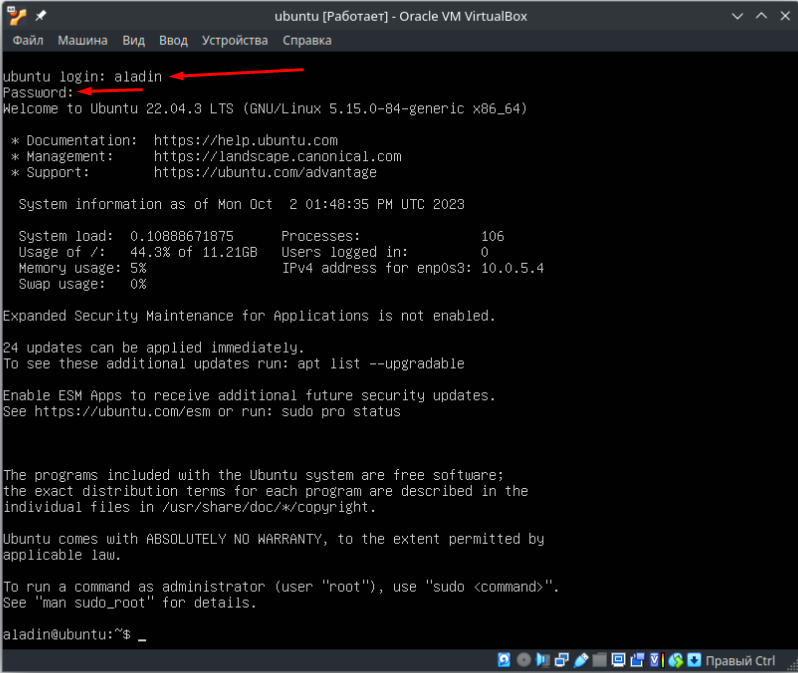798x673 pixels.
Task: Click the https://ubuntu.com/advantage text
Action: 265,173
